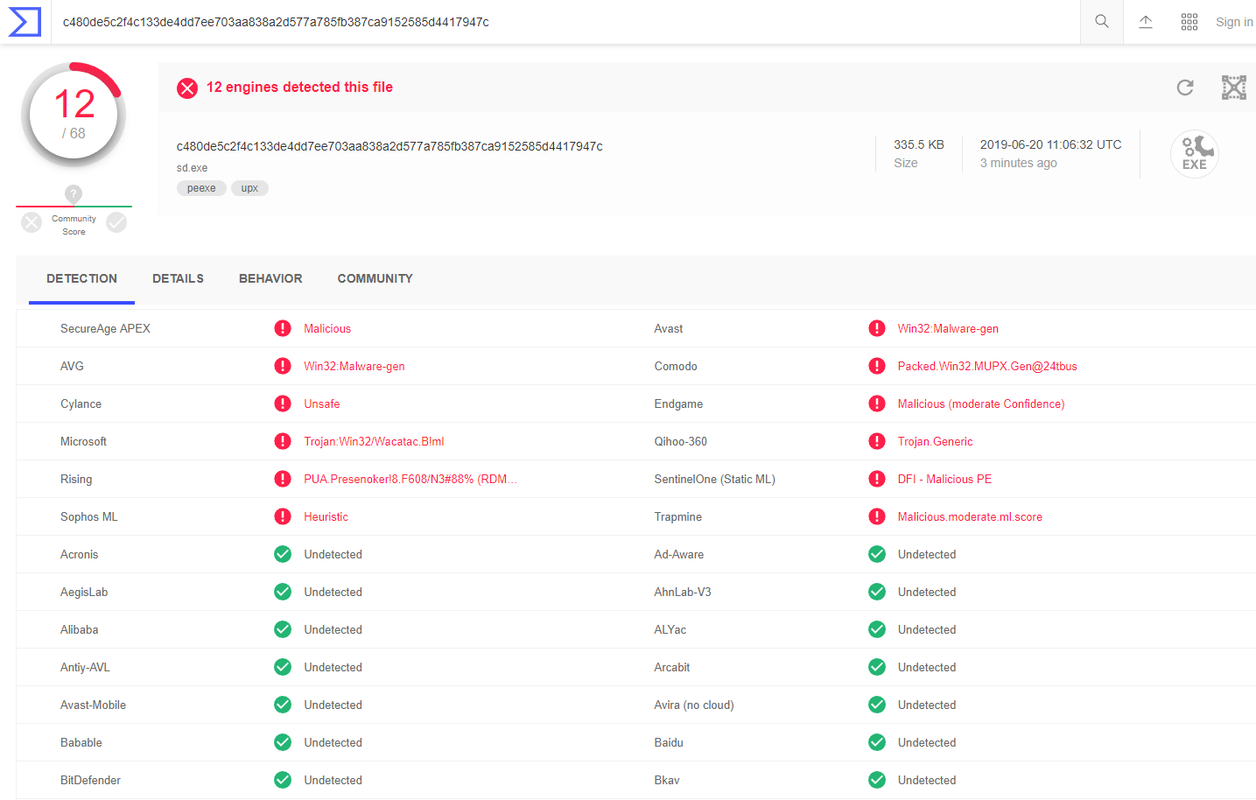The image size is (1256, 800).
Task: Click the 2019-06-20 11:06:32 UTC timestamp
Action: coord(1051,145)
